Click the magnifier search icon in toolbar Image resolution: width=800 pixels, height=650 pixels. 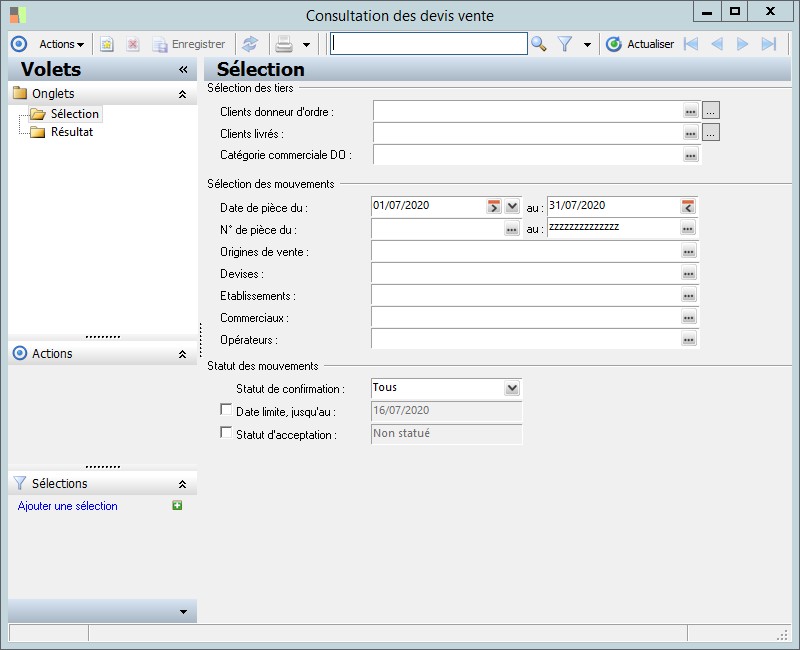pos(539,44)
